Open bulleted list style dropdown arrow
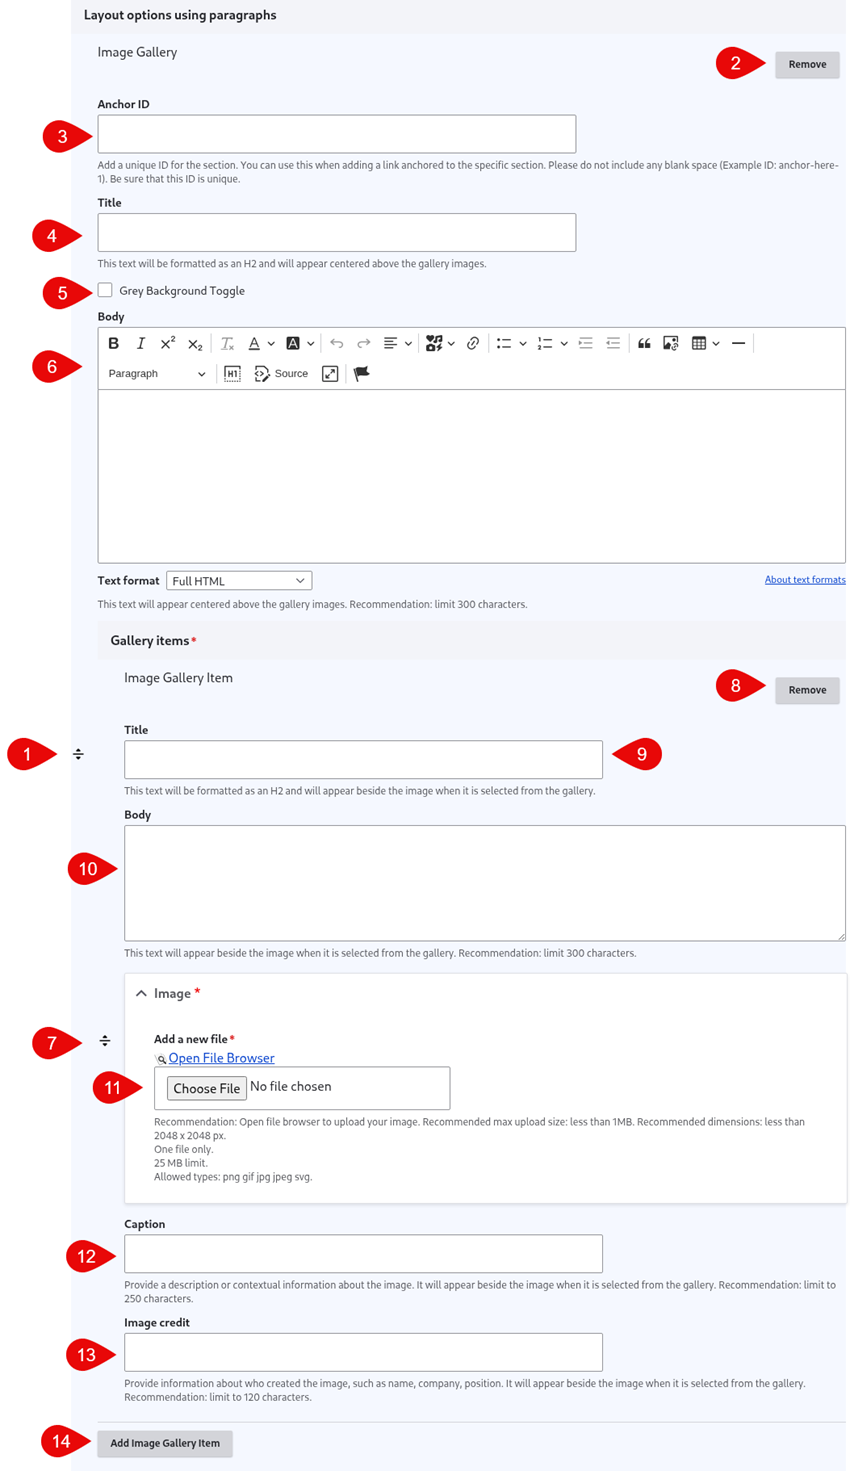The height and width of the screenshot is (1471, 850). (x=523, y=344)
